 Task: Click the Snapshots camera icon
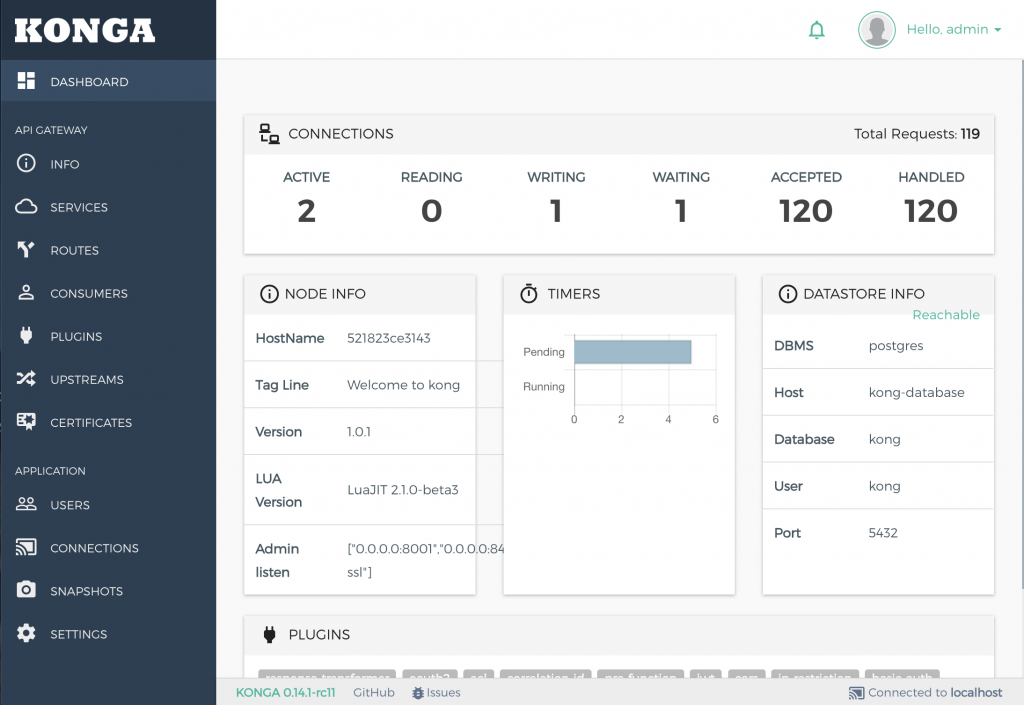coord(26,590)
